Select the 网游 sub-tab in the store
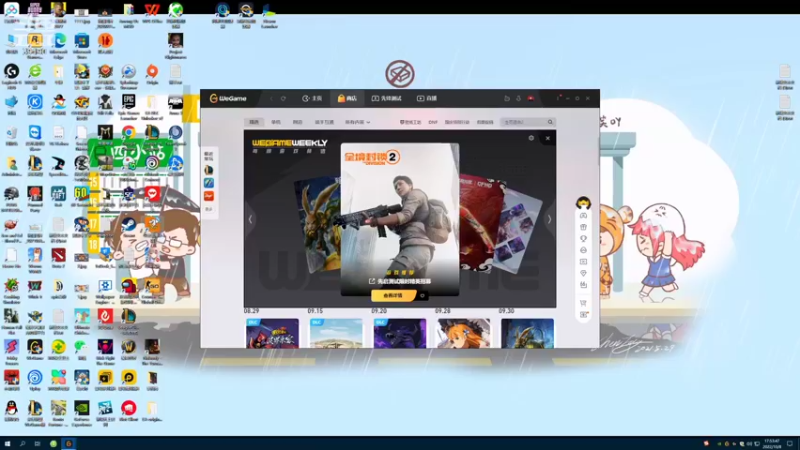Image resolution: width=800 pixels, height=450 pixels. (x=297, y=122)
